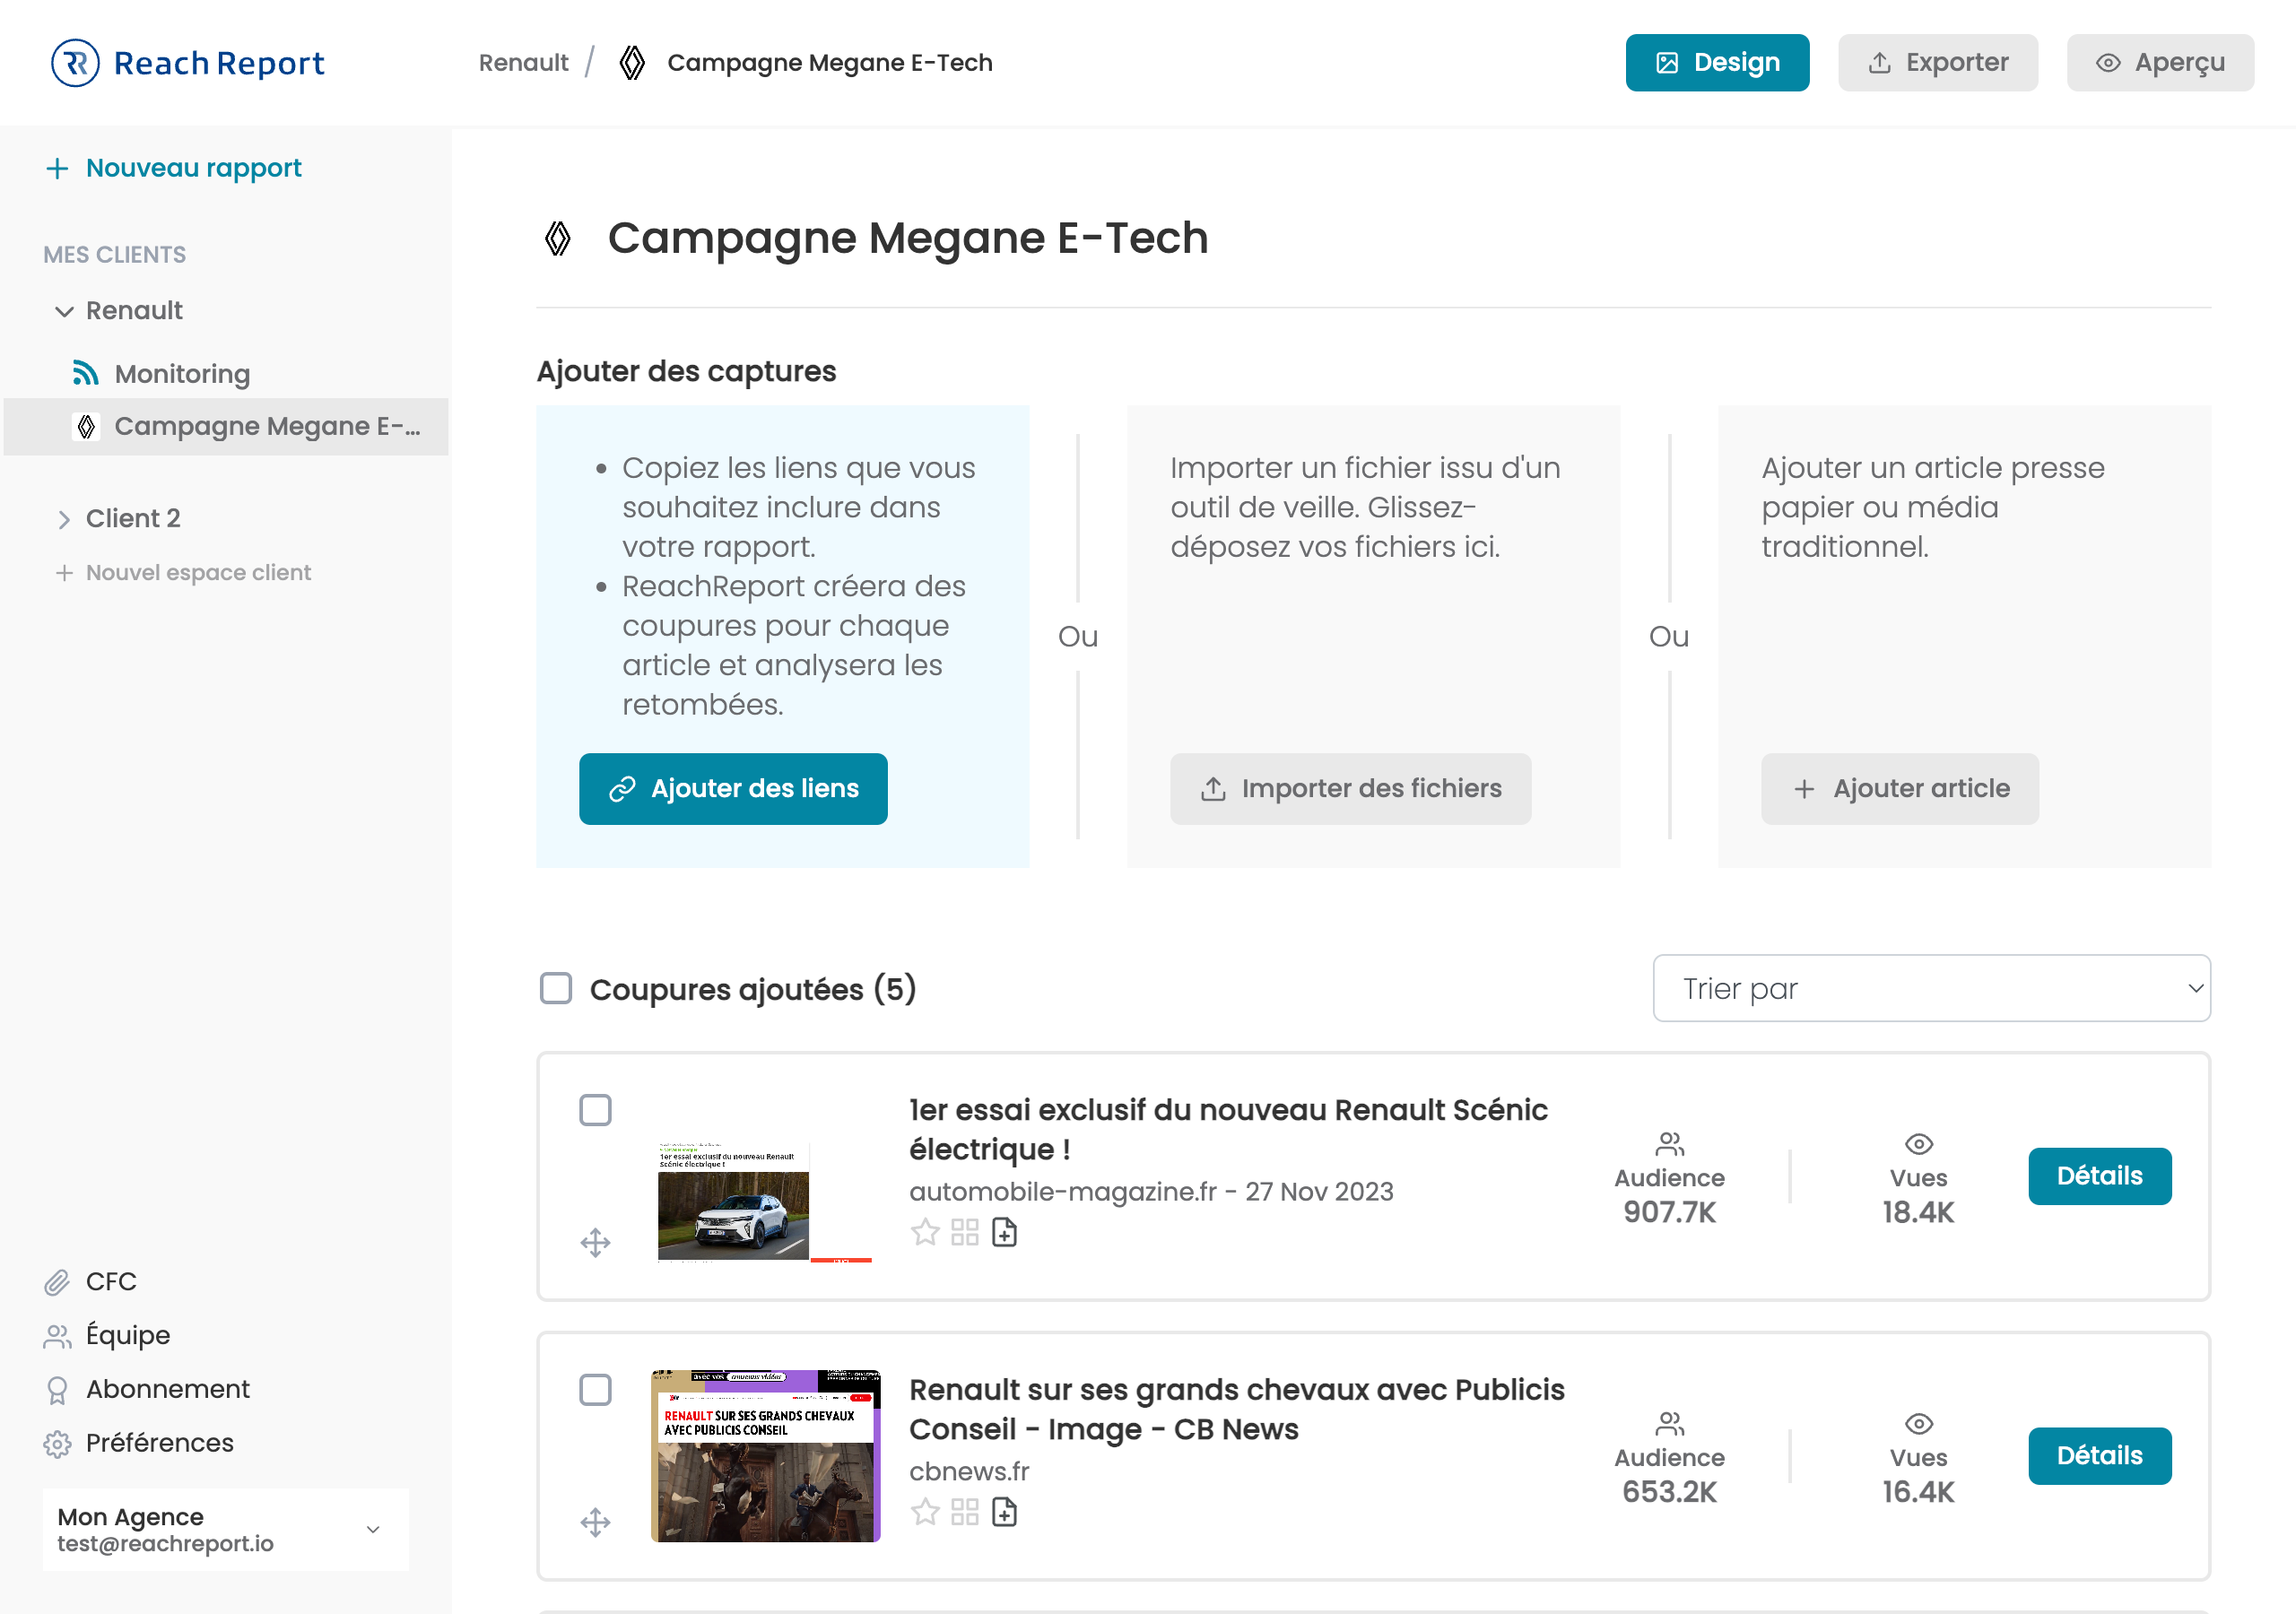Click plus icon beside Nouvel espace client

[x=64, y=573]
